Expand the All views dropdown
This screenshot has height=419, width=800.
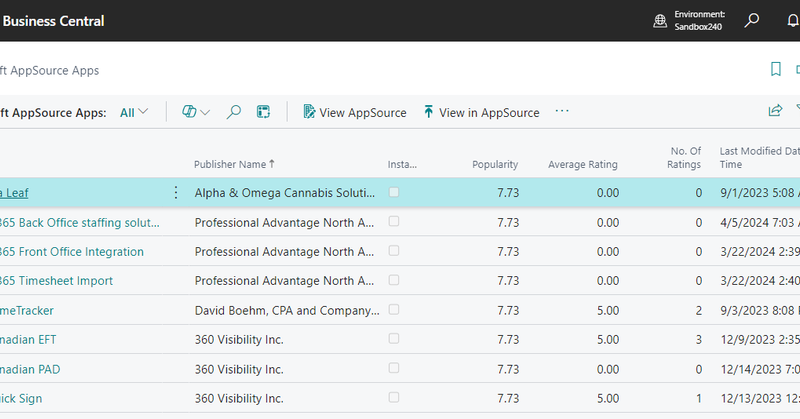(134, 112)
